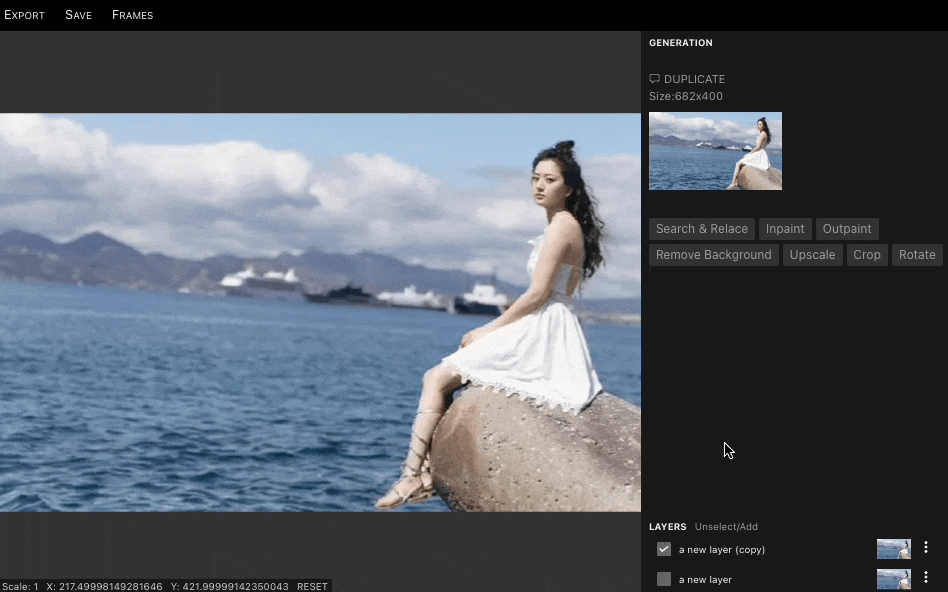Open the Export menu
The width and height of the screenshot is (948, 592).
point(24,15)
